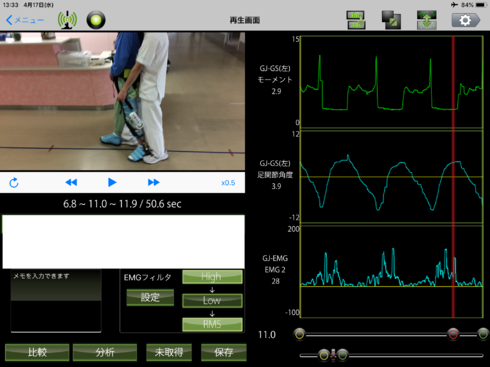Click the green モーメント graph
Image resolution: width=490 pixels, height=367 pixels.
pyautogui.click(x=391, y=82)
